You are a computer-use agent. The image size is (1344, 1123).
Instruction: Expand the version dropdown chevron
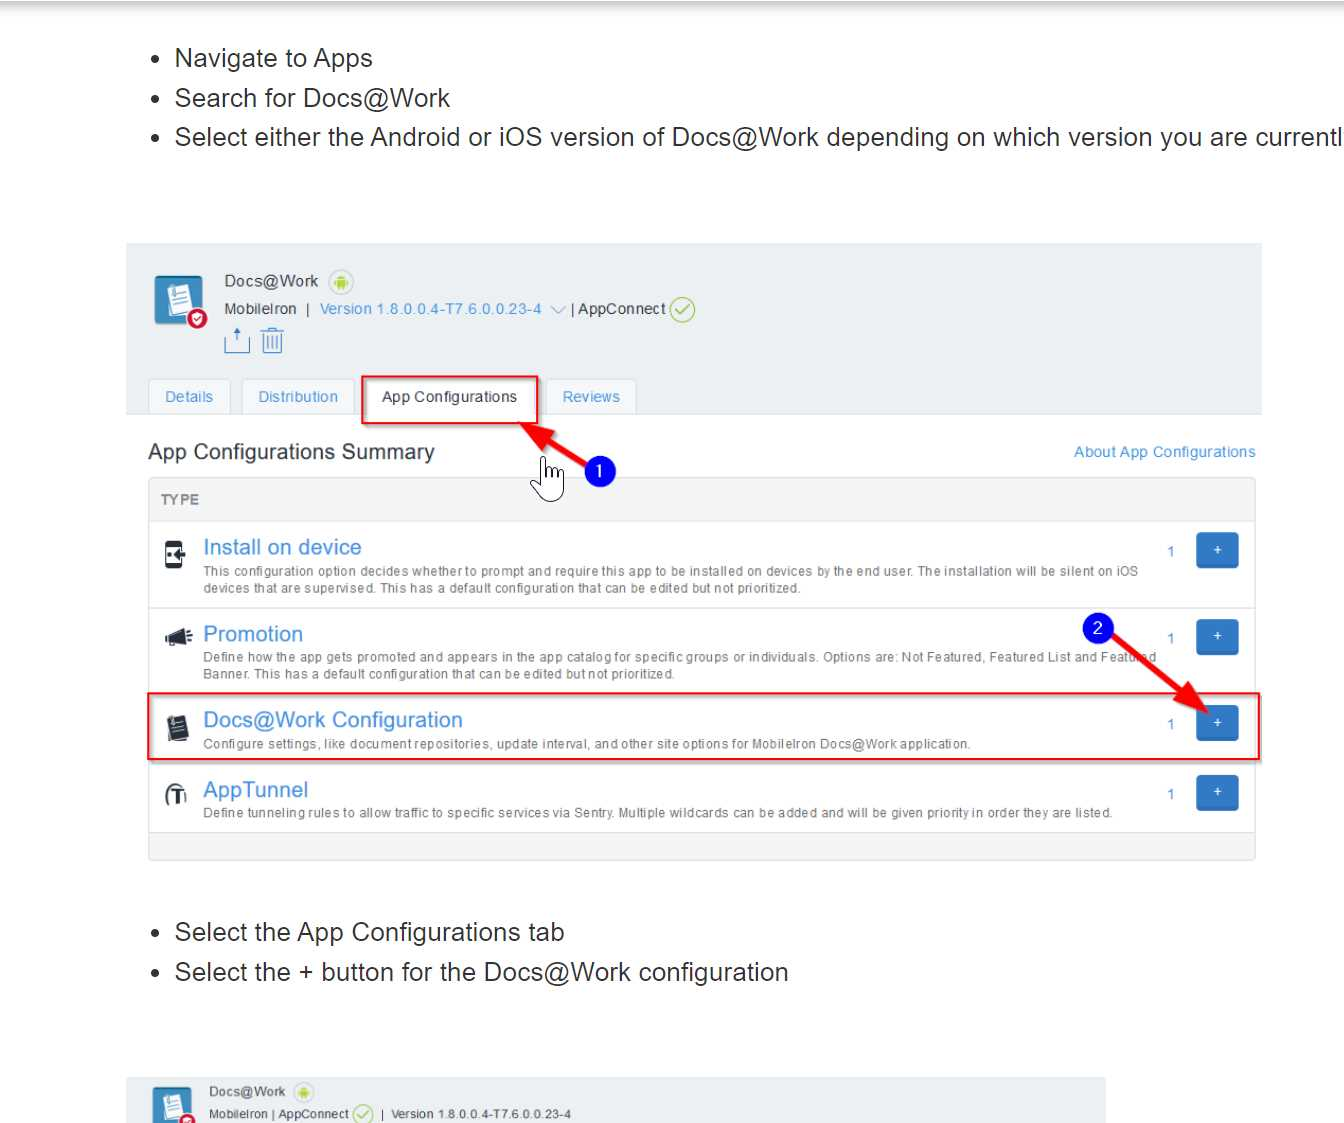(558, 310)
